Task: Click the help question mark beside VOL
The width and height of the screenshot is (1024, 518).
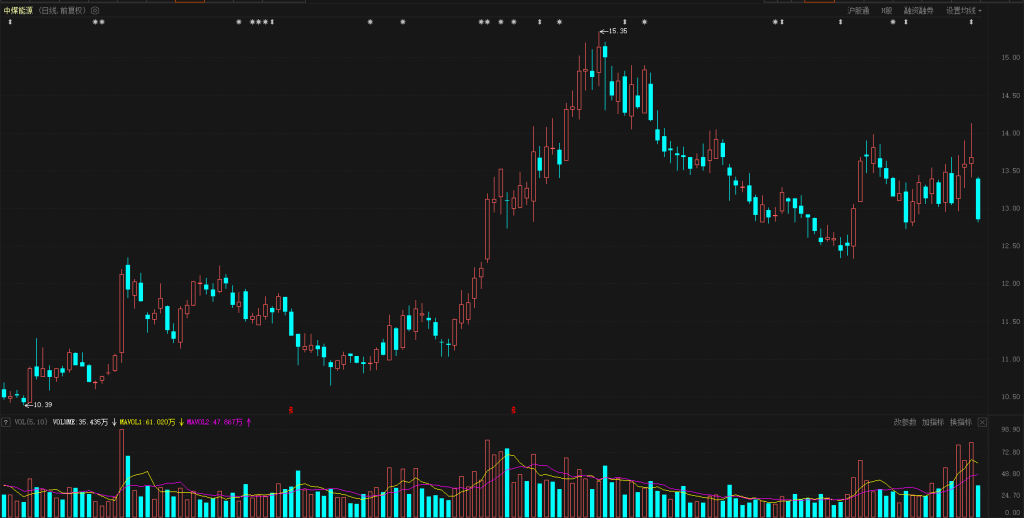Action: (x=6, y=422)
